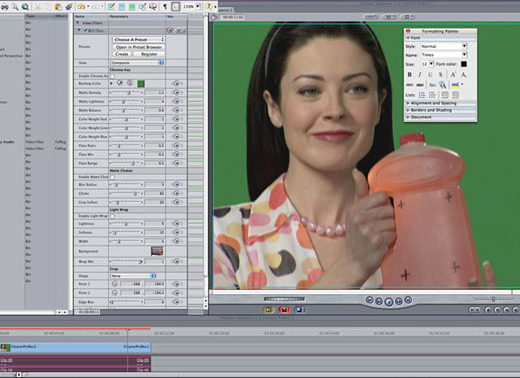Click the Point 1 crosshair button
520x378 pixels.
click(x=115, y=284)
